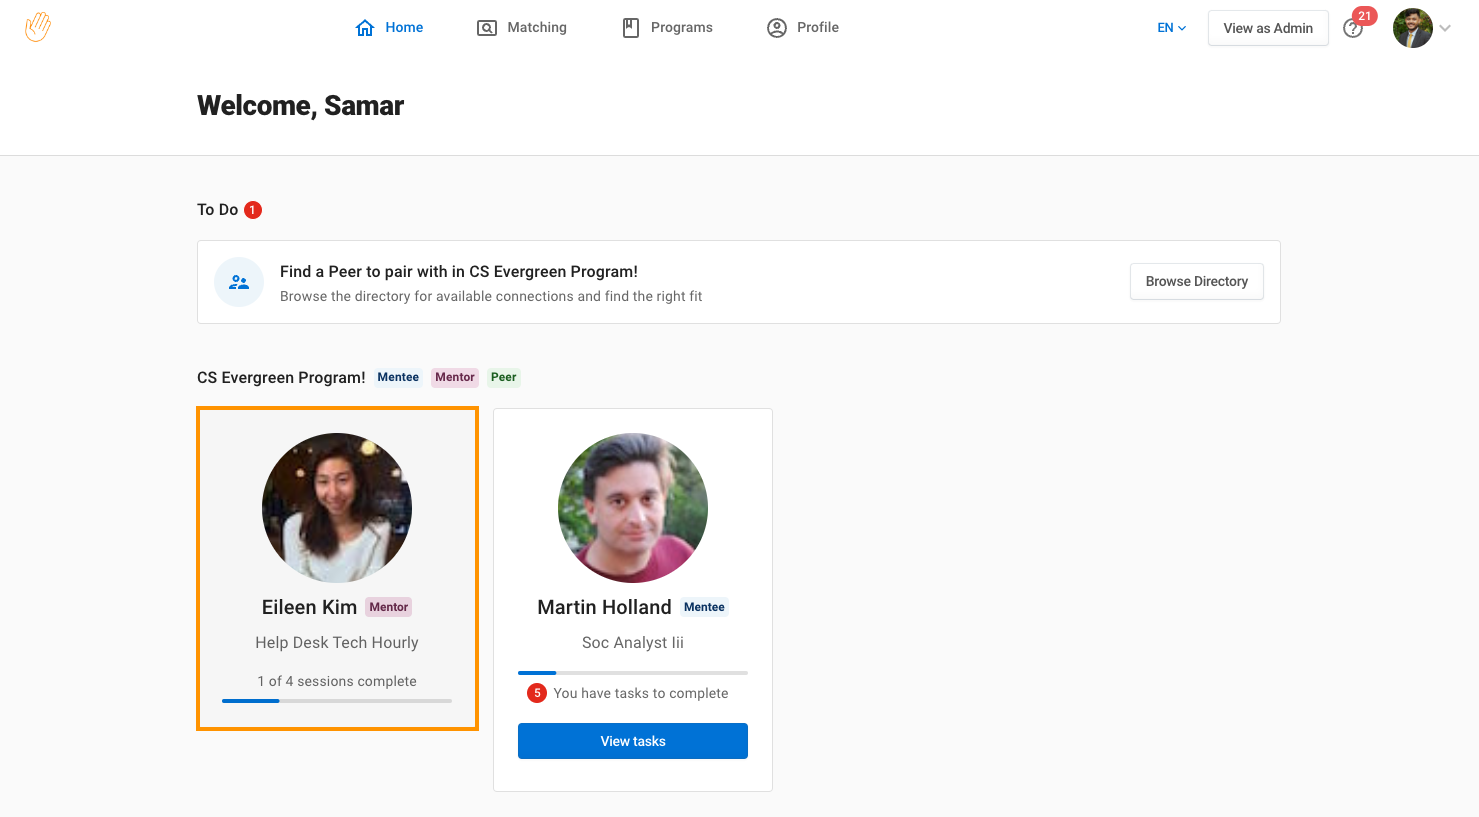Click Eileen Kim's profile photo
1479x817 pixels.
pyautogui.click(x=337, y=508)
